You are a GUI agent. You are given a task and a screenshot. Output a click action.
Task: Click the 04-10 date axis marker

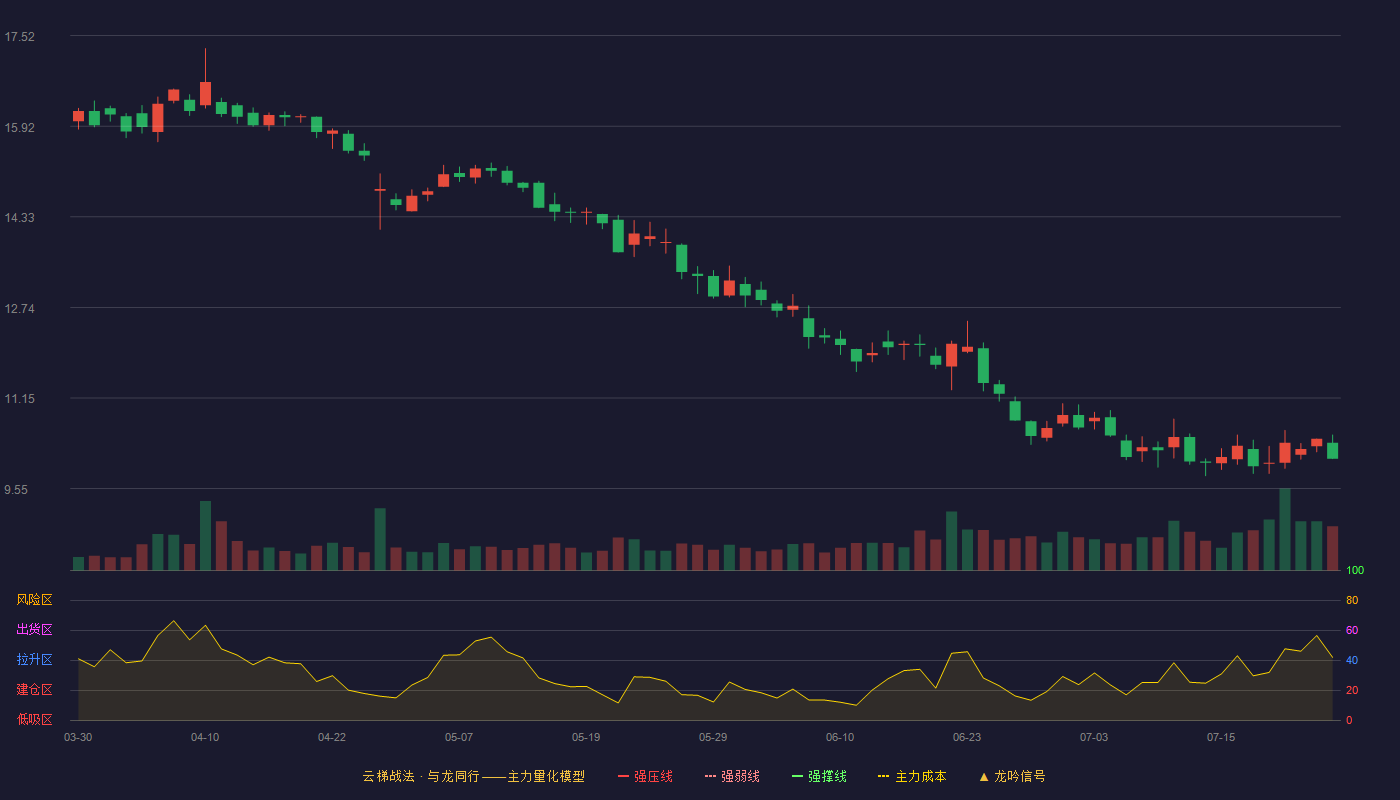click(205, 737)
